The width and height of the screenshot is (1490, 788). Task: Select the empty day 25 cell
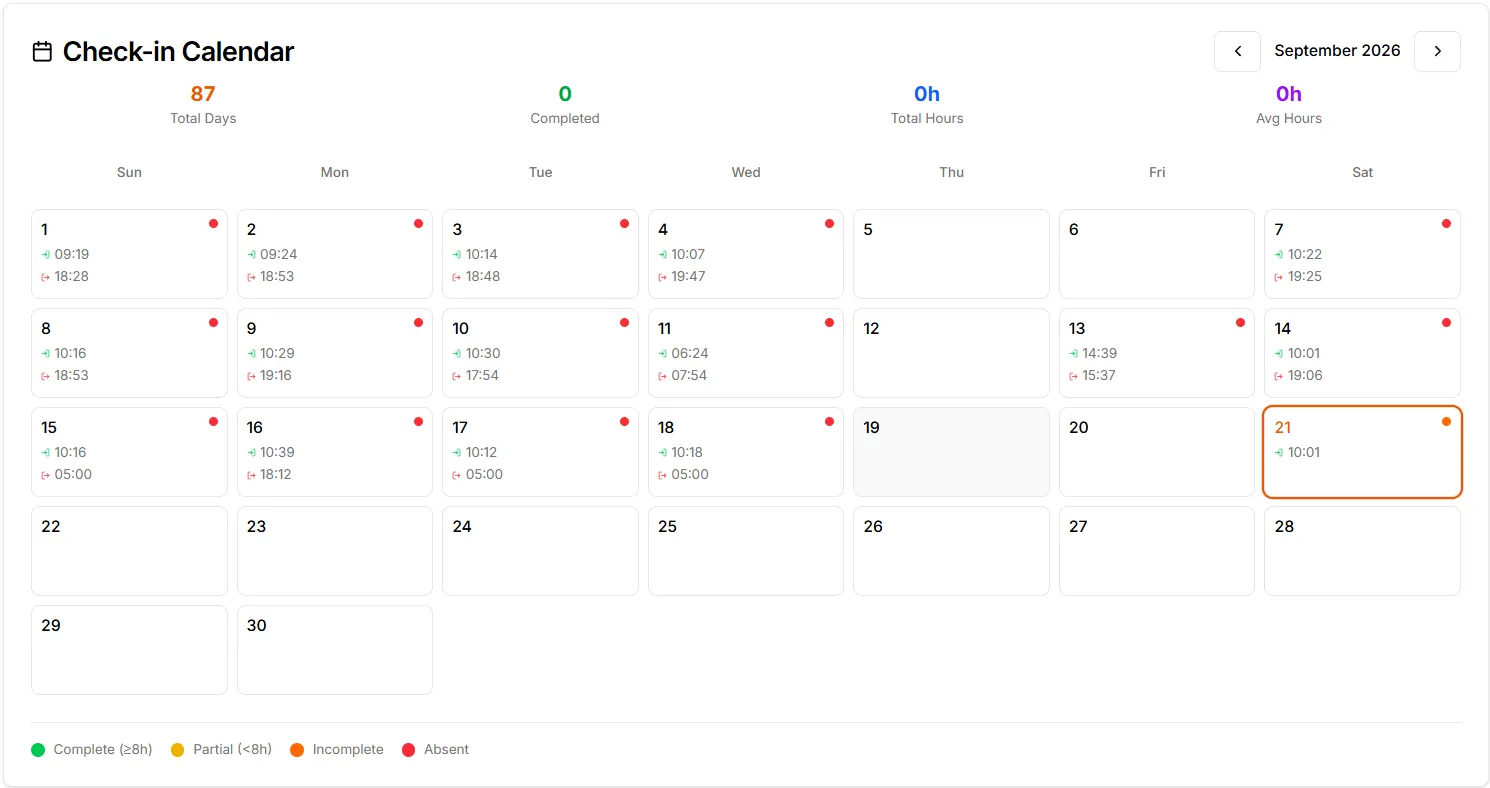point(746,551)
